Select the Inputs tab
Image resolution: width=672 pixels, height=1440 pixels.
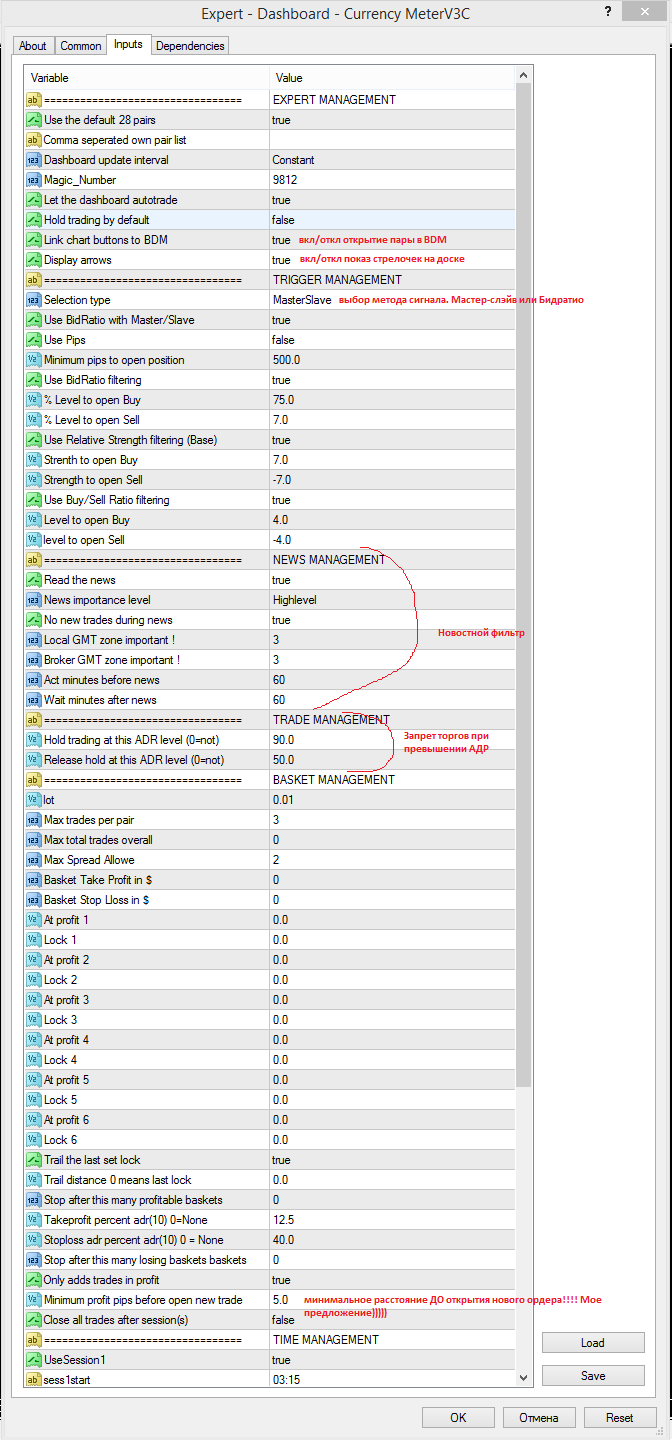point(128,45)
